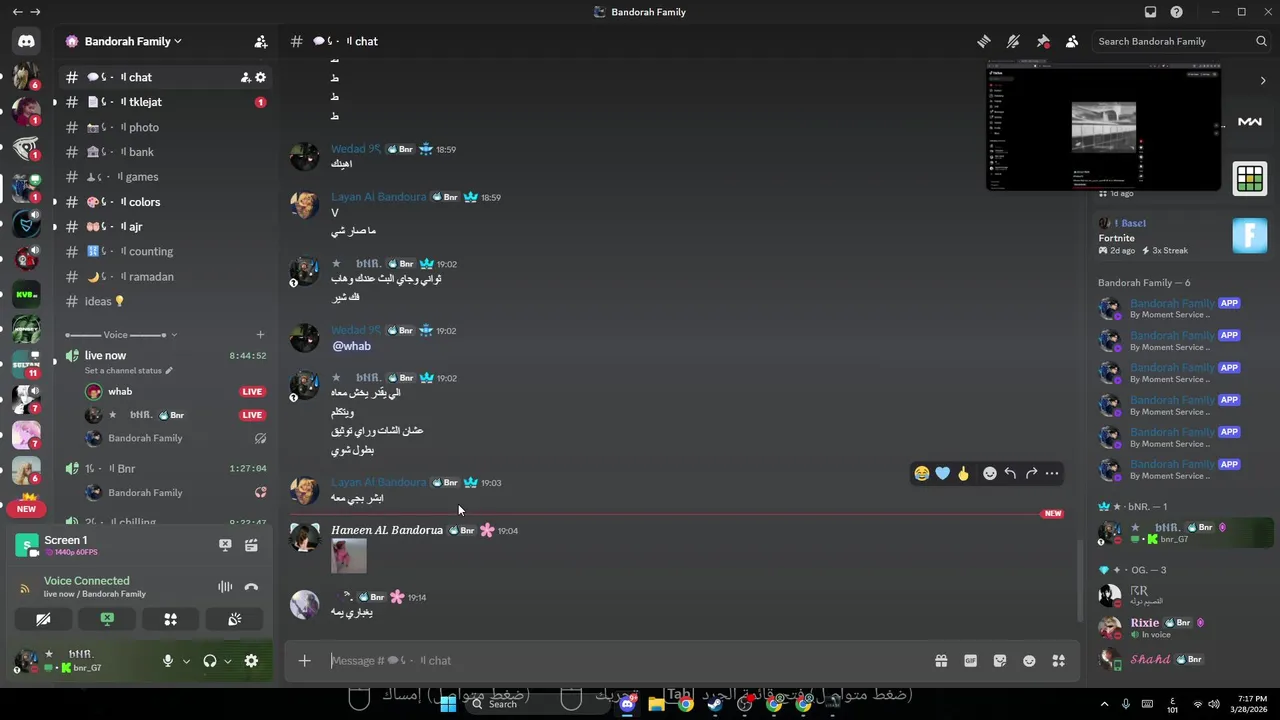
Task: Open help question mark in title bar
Action: click(x=1177, y=12)
